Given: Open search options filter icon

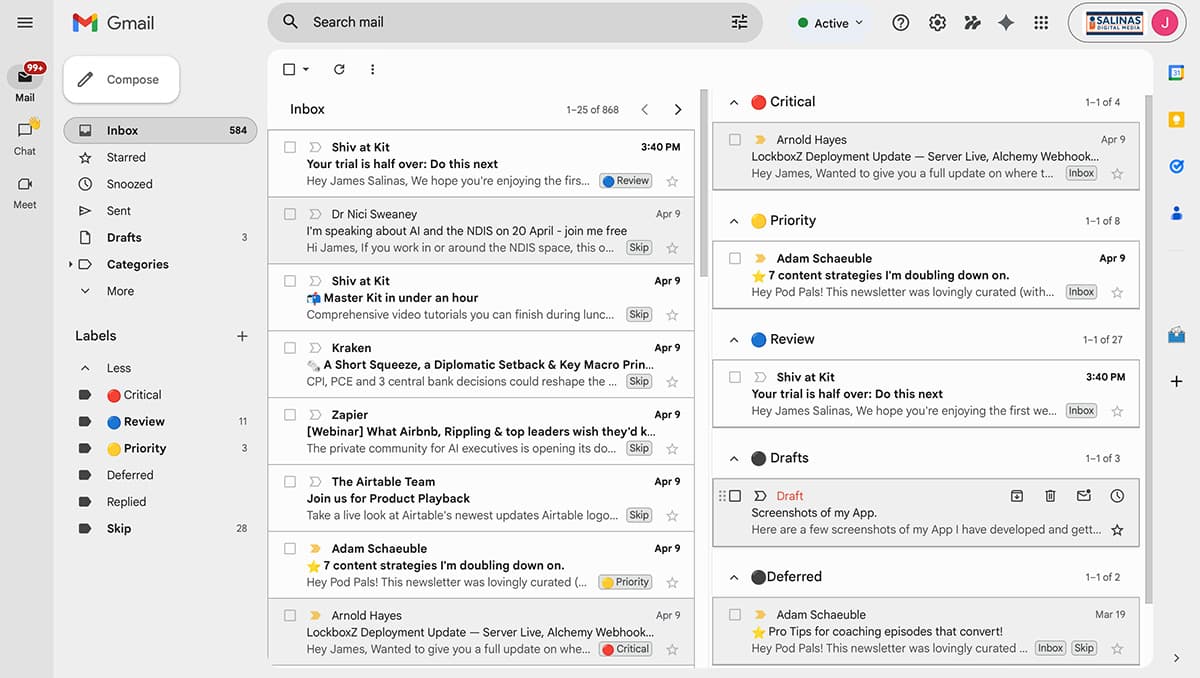Looking at the screenshot, I should (x=739, y=22).
